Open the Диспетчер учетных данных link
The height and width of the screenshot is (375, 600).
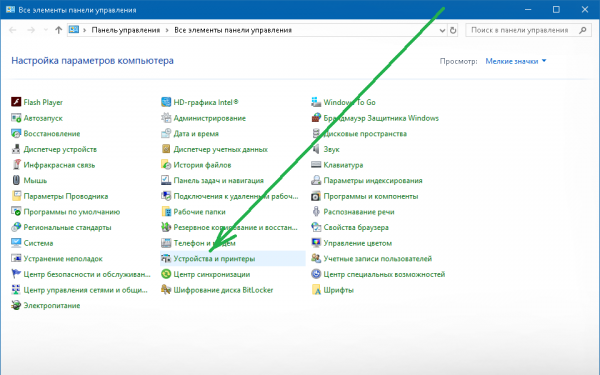pyautogui.click(x=220, y=149)
